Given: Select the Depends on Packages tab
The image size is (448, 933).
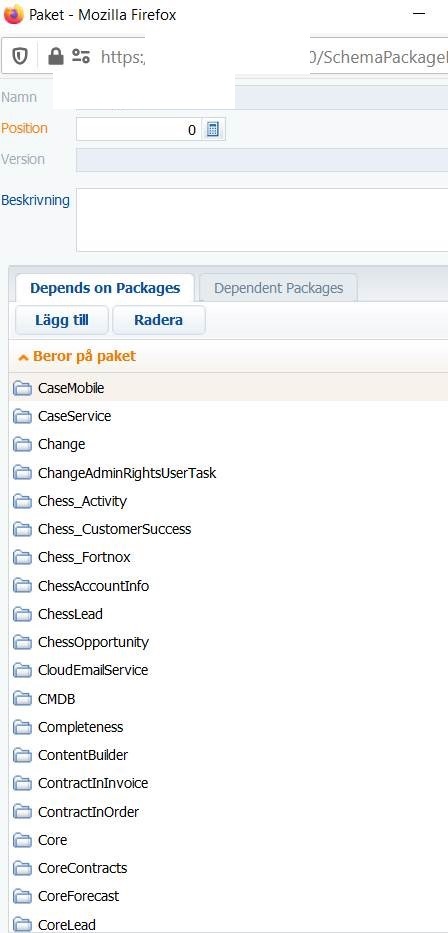Looking at the screenshot, I should [x=105, y=288].
